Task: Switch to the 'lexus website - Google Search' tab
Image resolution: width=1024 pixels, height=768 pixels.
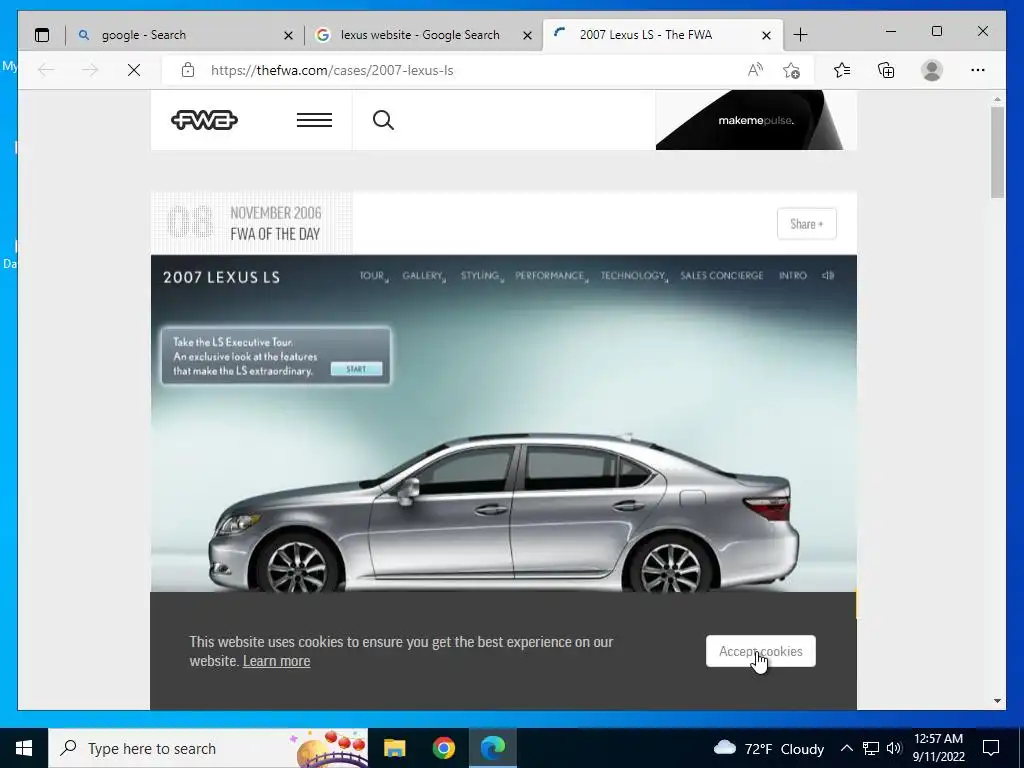Action: tap(423, 35)
